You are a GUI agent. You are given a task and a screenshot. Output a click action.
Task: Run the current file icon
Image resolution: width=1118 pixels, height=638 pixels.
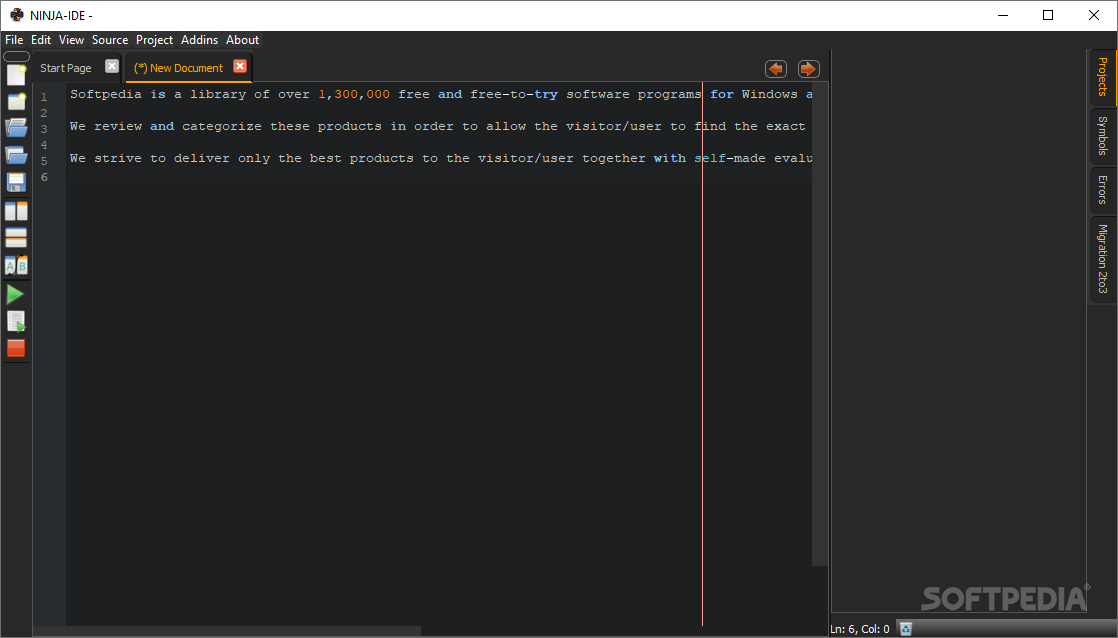tap(16, 321)
